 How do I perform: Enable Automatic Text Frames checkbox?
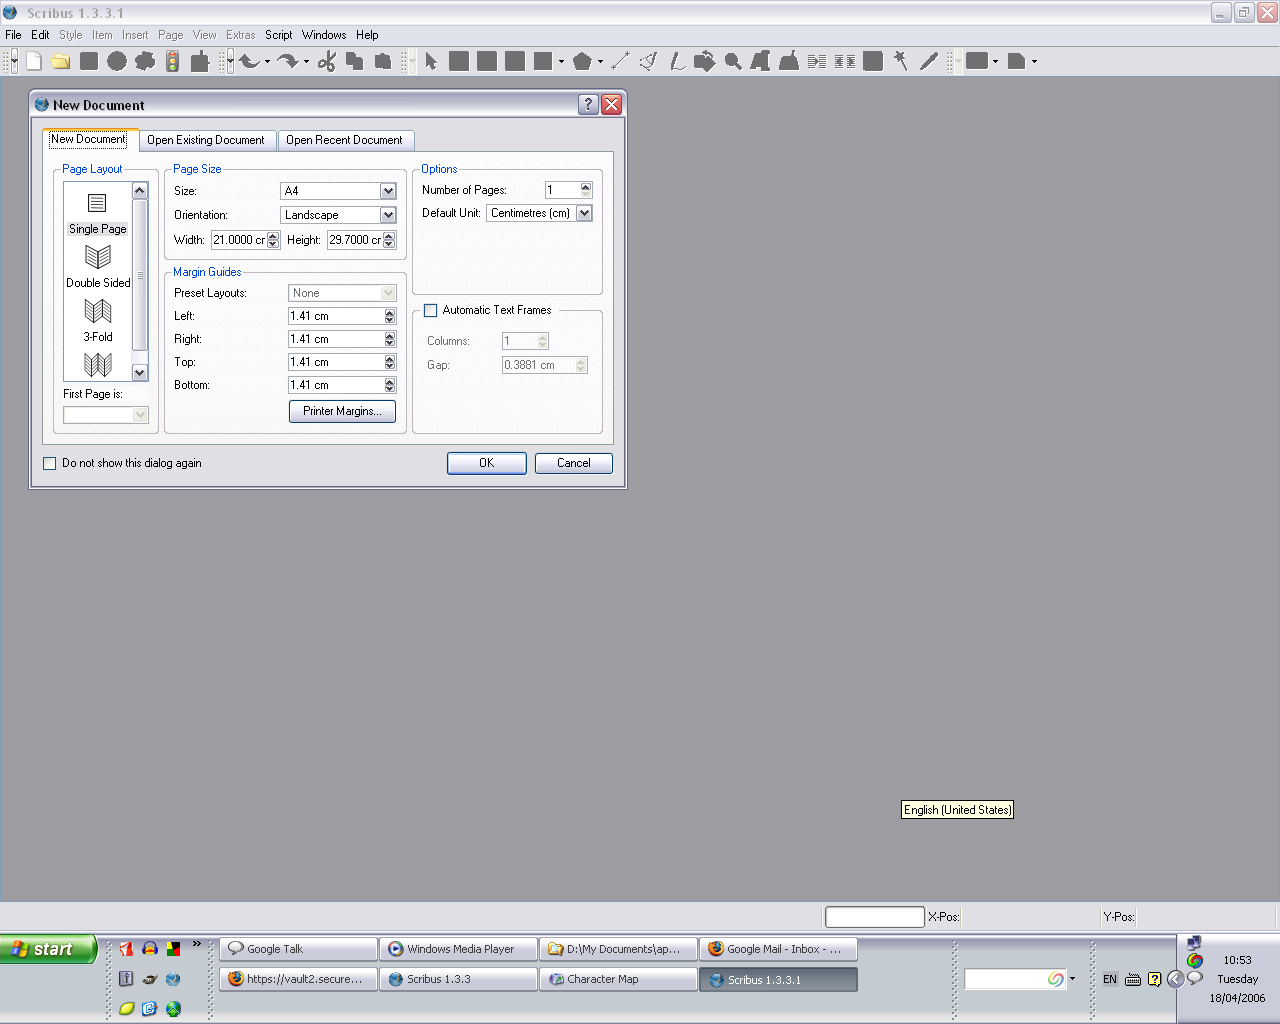pyautogui.click(x=431, y=311)
